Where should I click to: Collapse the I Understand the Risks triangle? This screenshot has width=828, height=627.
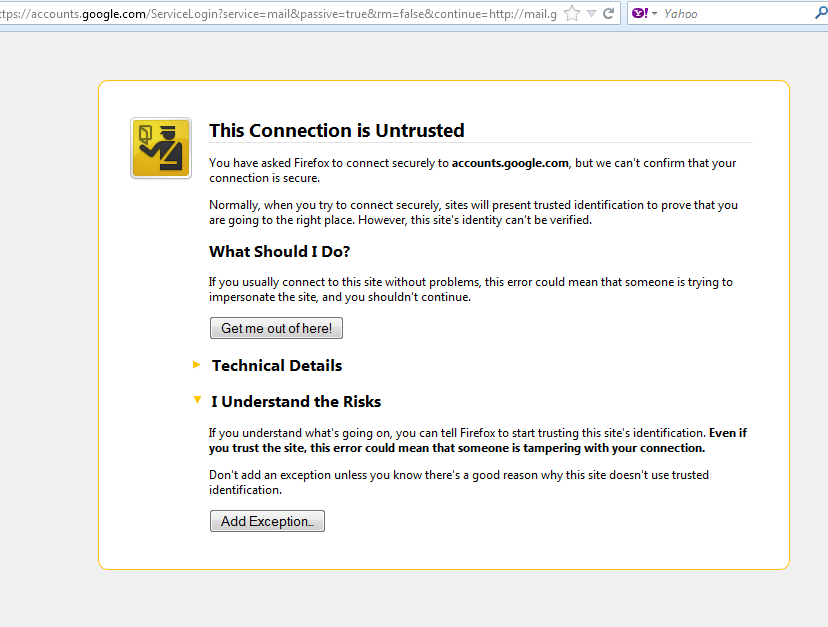coord(197,400)
